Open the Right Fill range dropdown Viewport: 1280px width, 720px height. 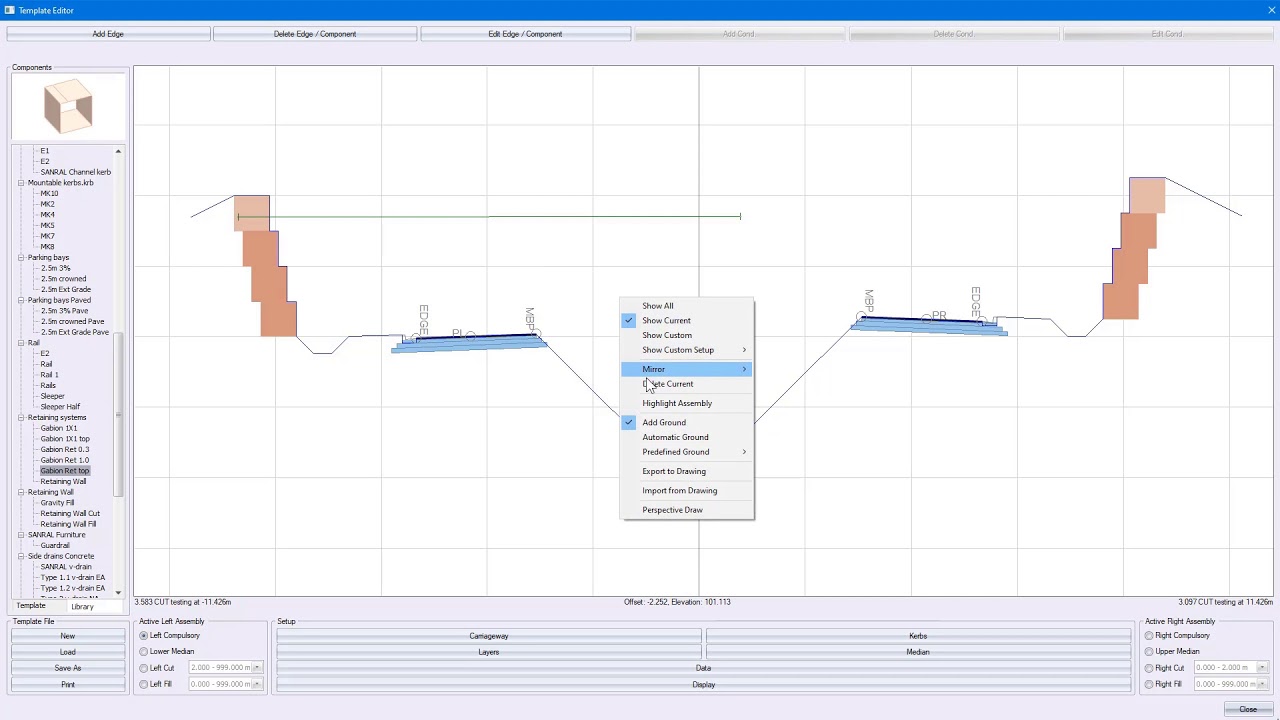click(x=1262, y=684)
